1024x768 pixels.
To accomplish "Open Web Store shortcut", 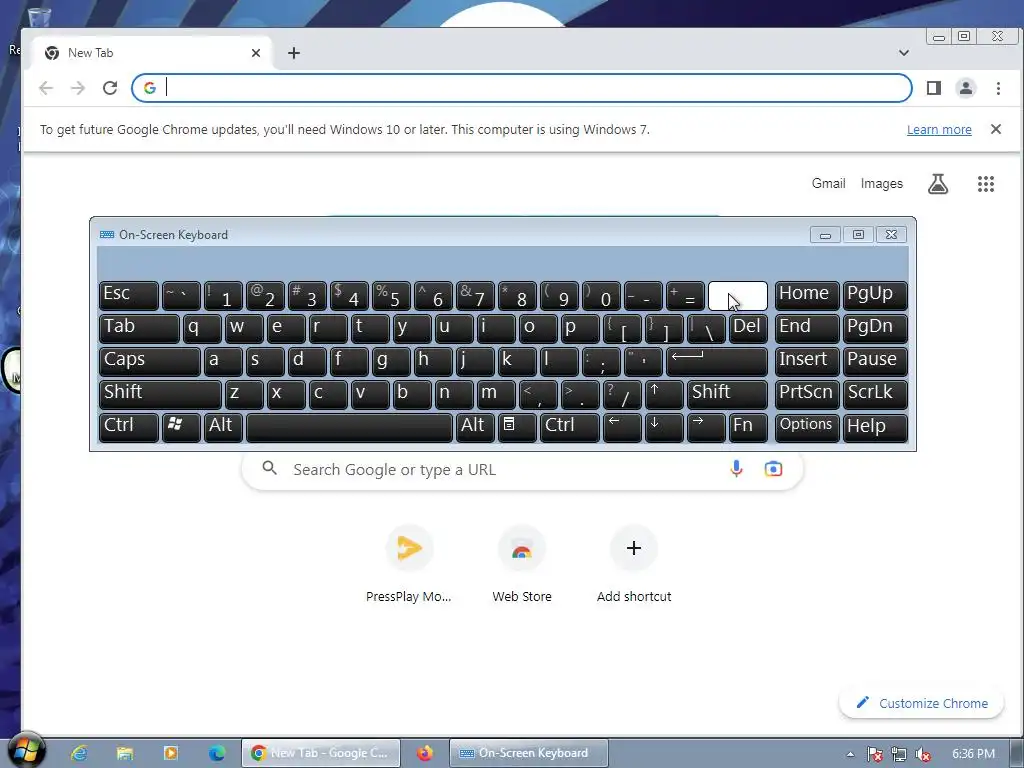I will tap(522, 564).
